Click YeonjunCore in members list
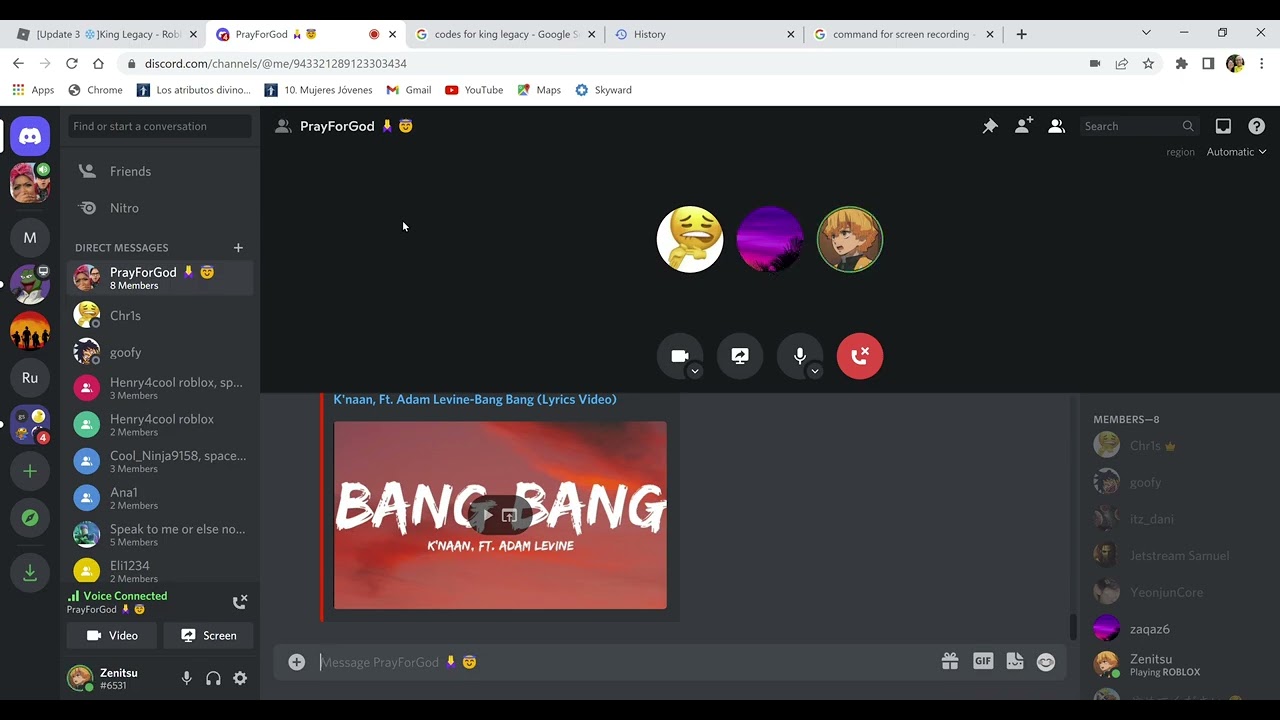Viewport: 1280px width, 720px height. pyautogui.click(x=1173, y=592)
